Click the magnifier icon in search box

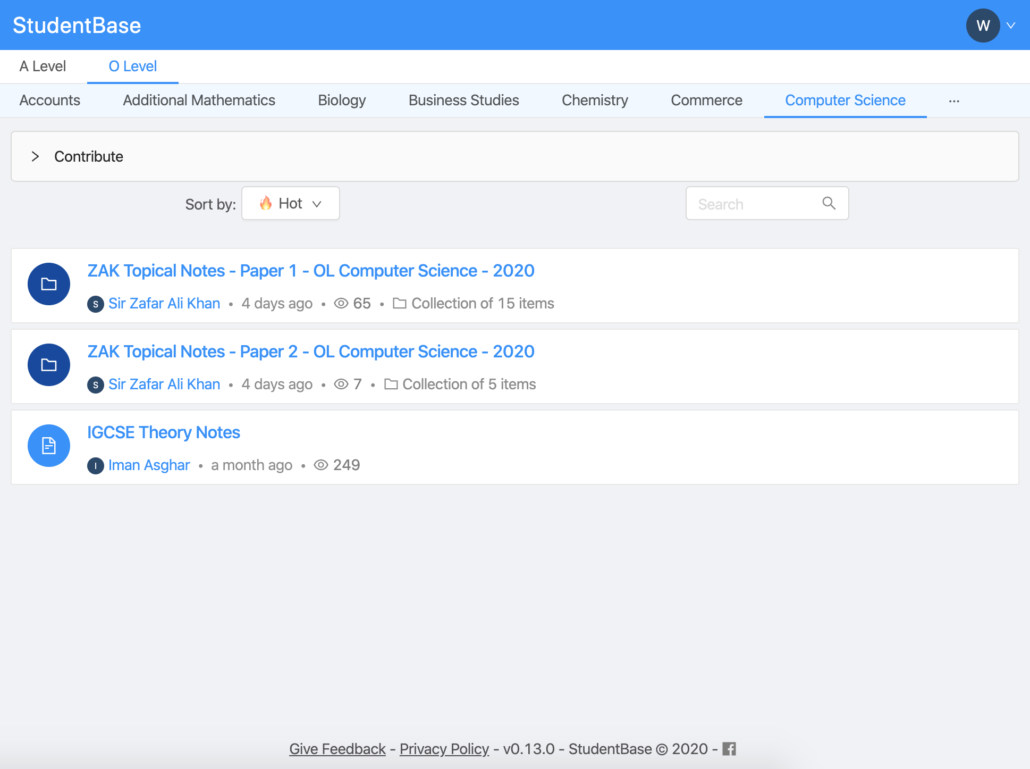point(828,203)
